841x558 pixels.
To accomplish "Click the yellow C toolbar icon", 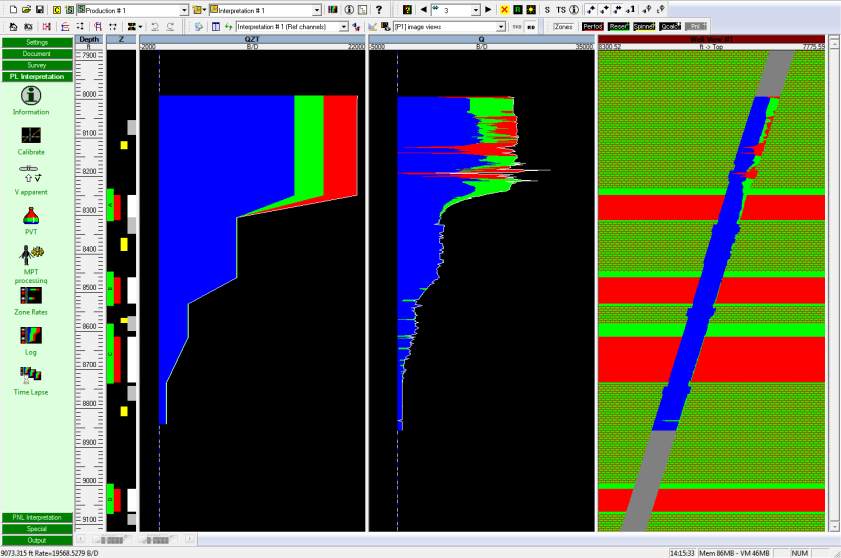I will point(57,10).
